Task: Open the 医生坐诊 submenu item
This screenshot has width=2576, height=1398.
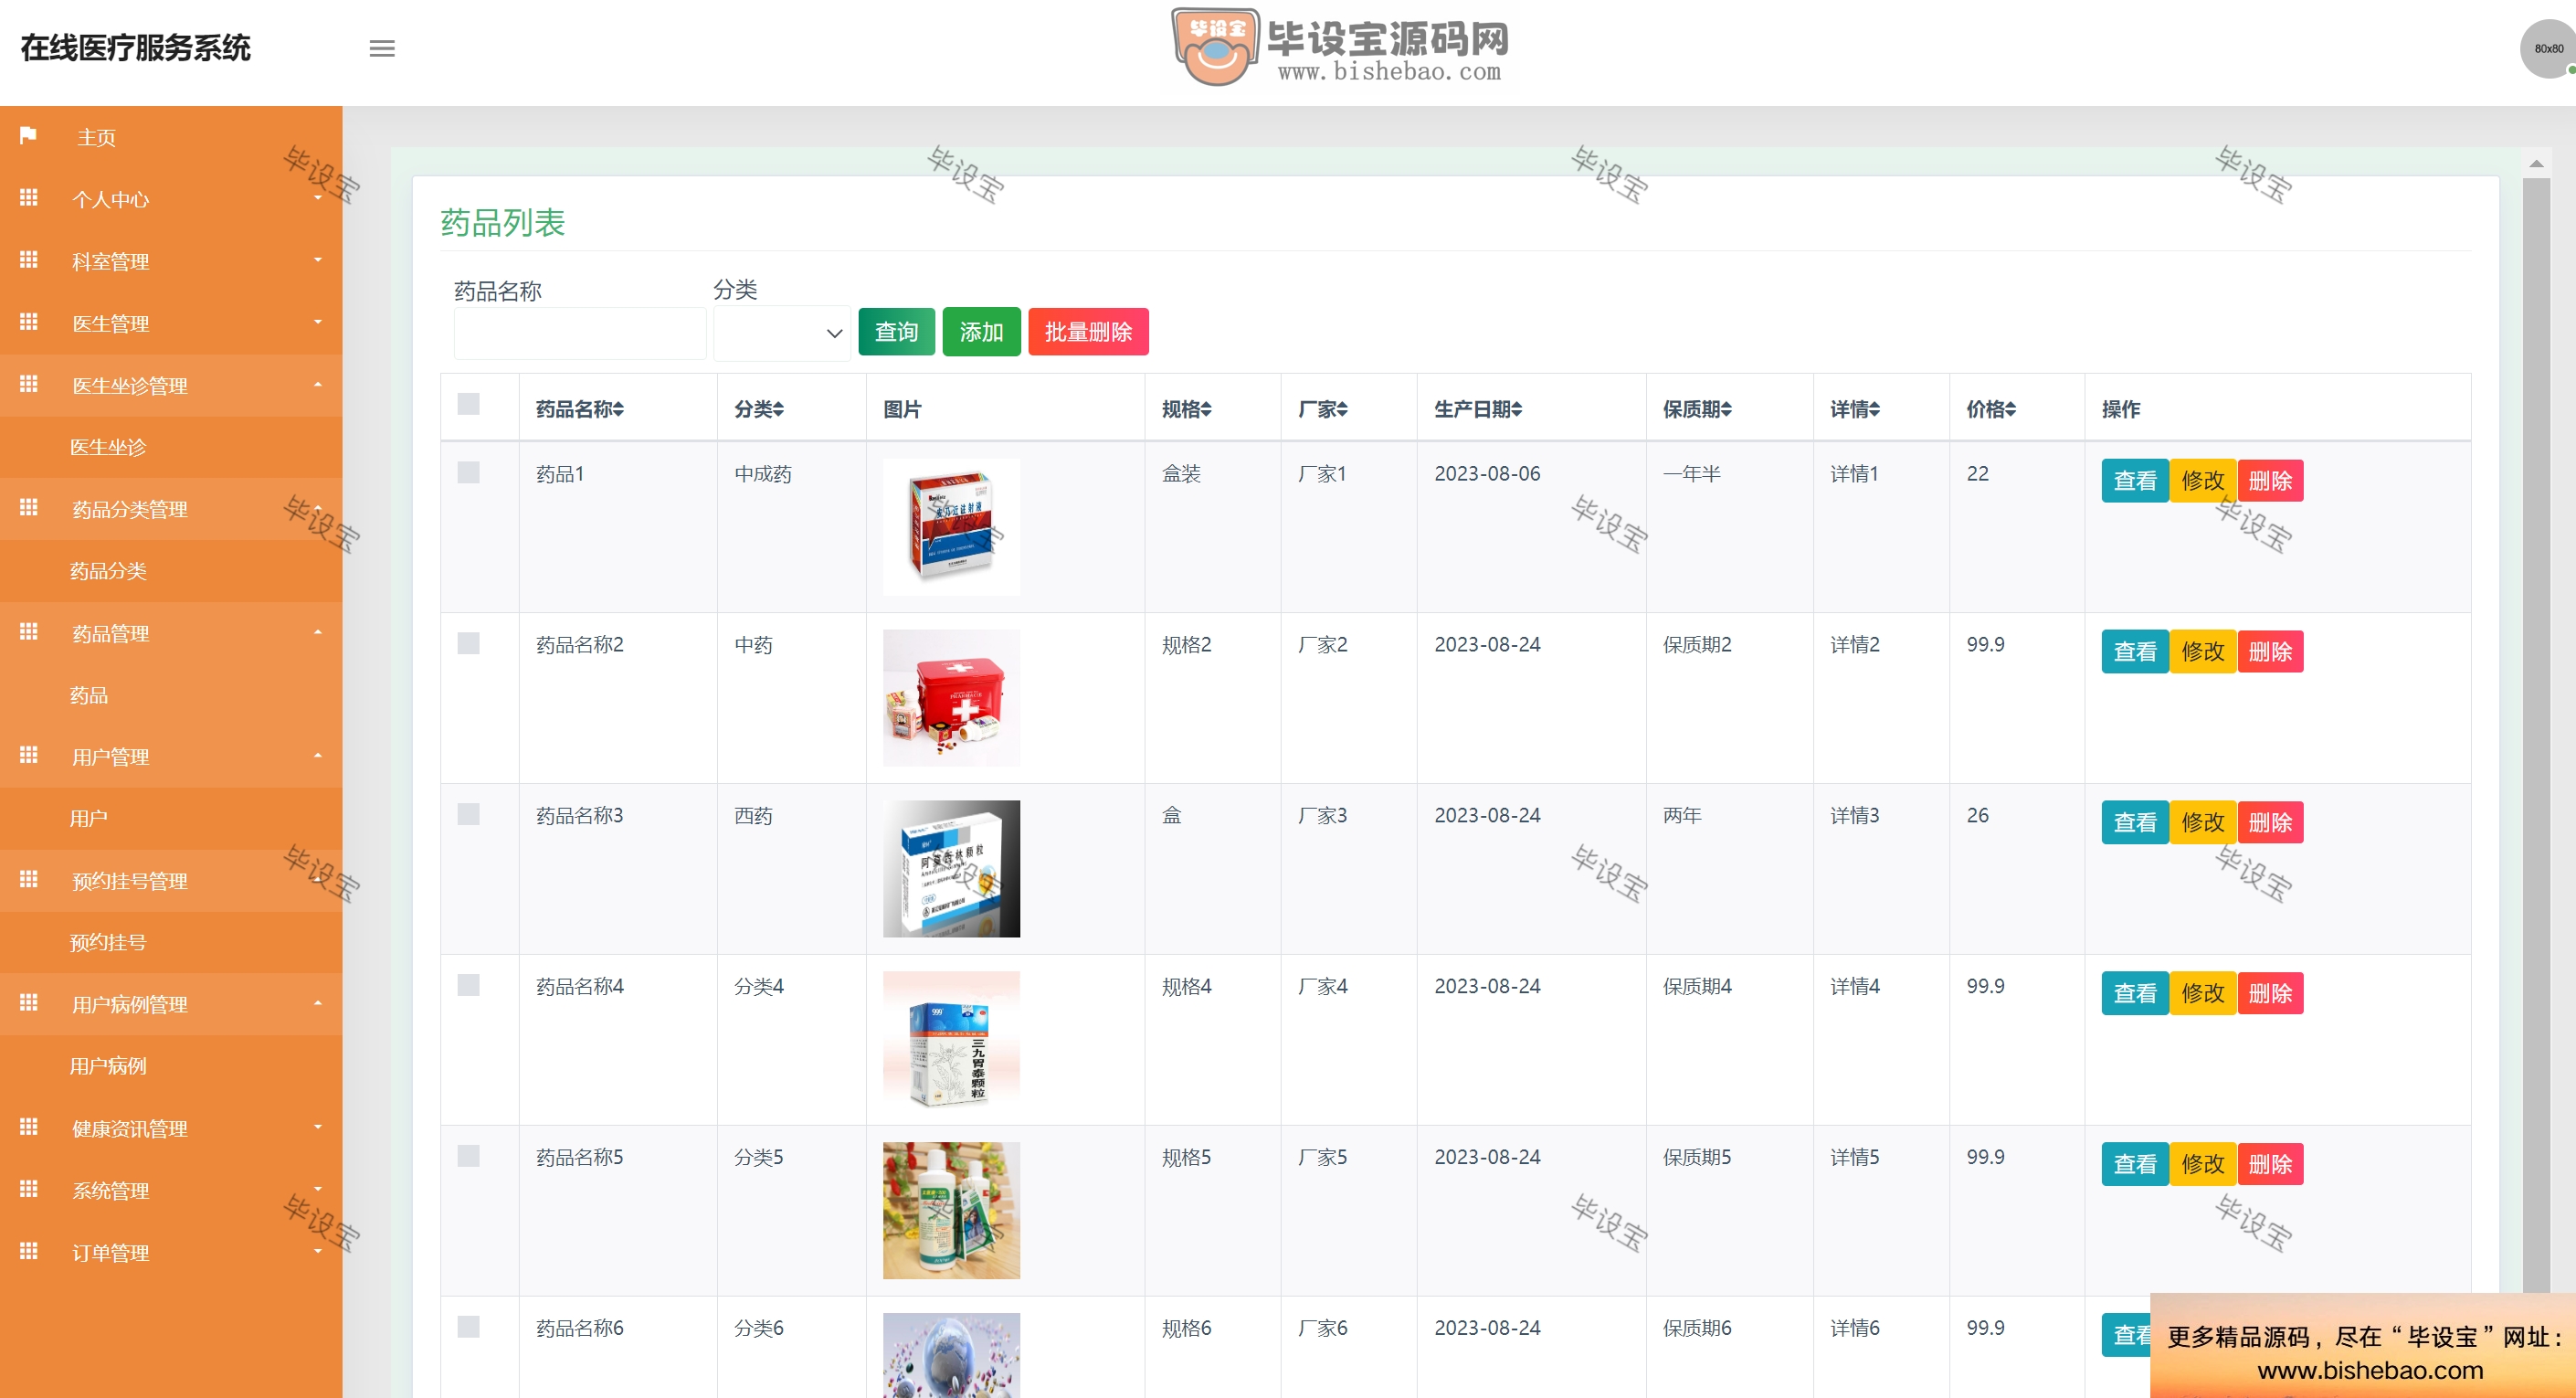Action: [108, 447]
